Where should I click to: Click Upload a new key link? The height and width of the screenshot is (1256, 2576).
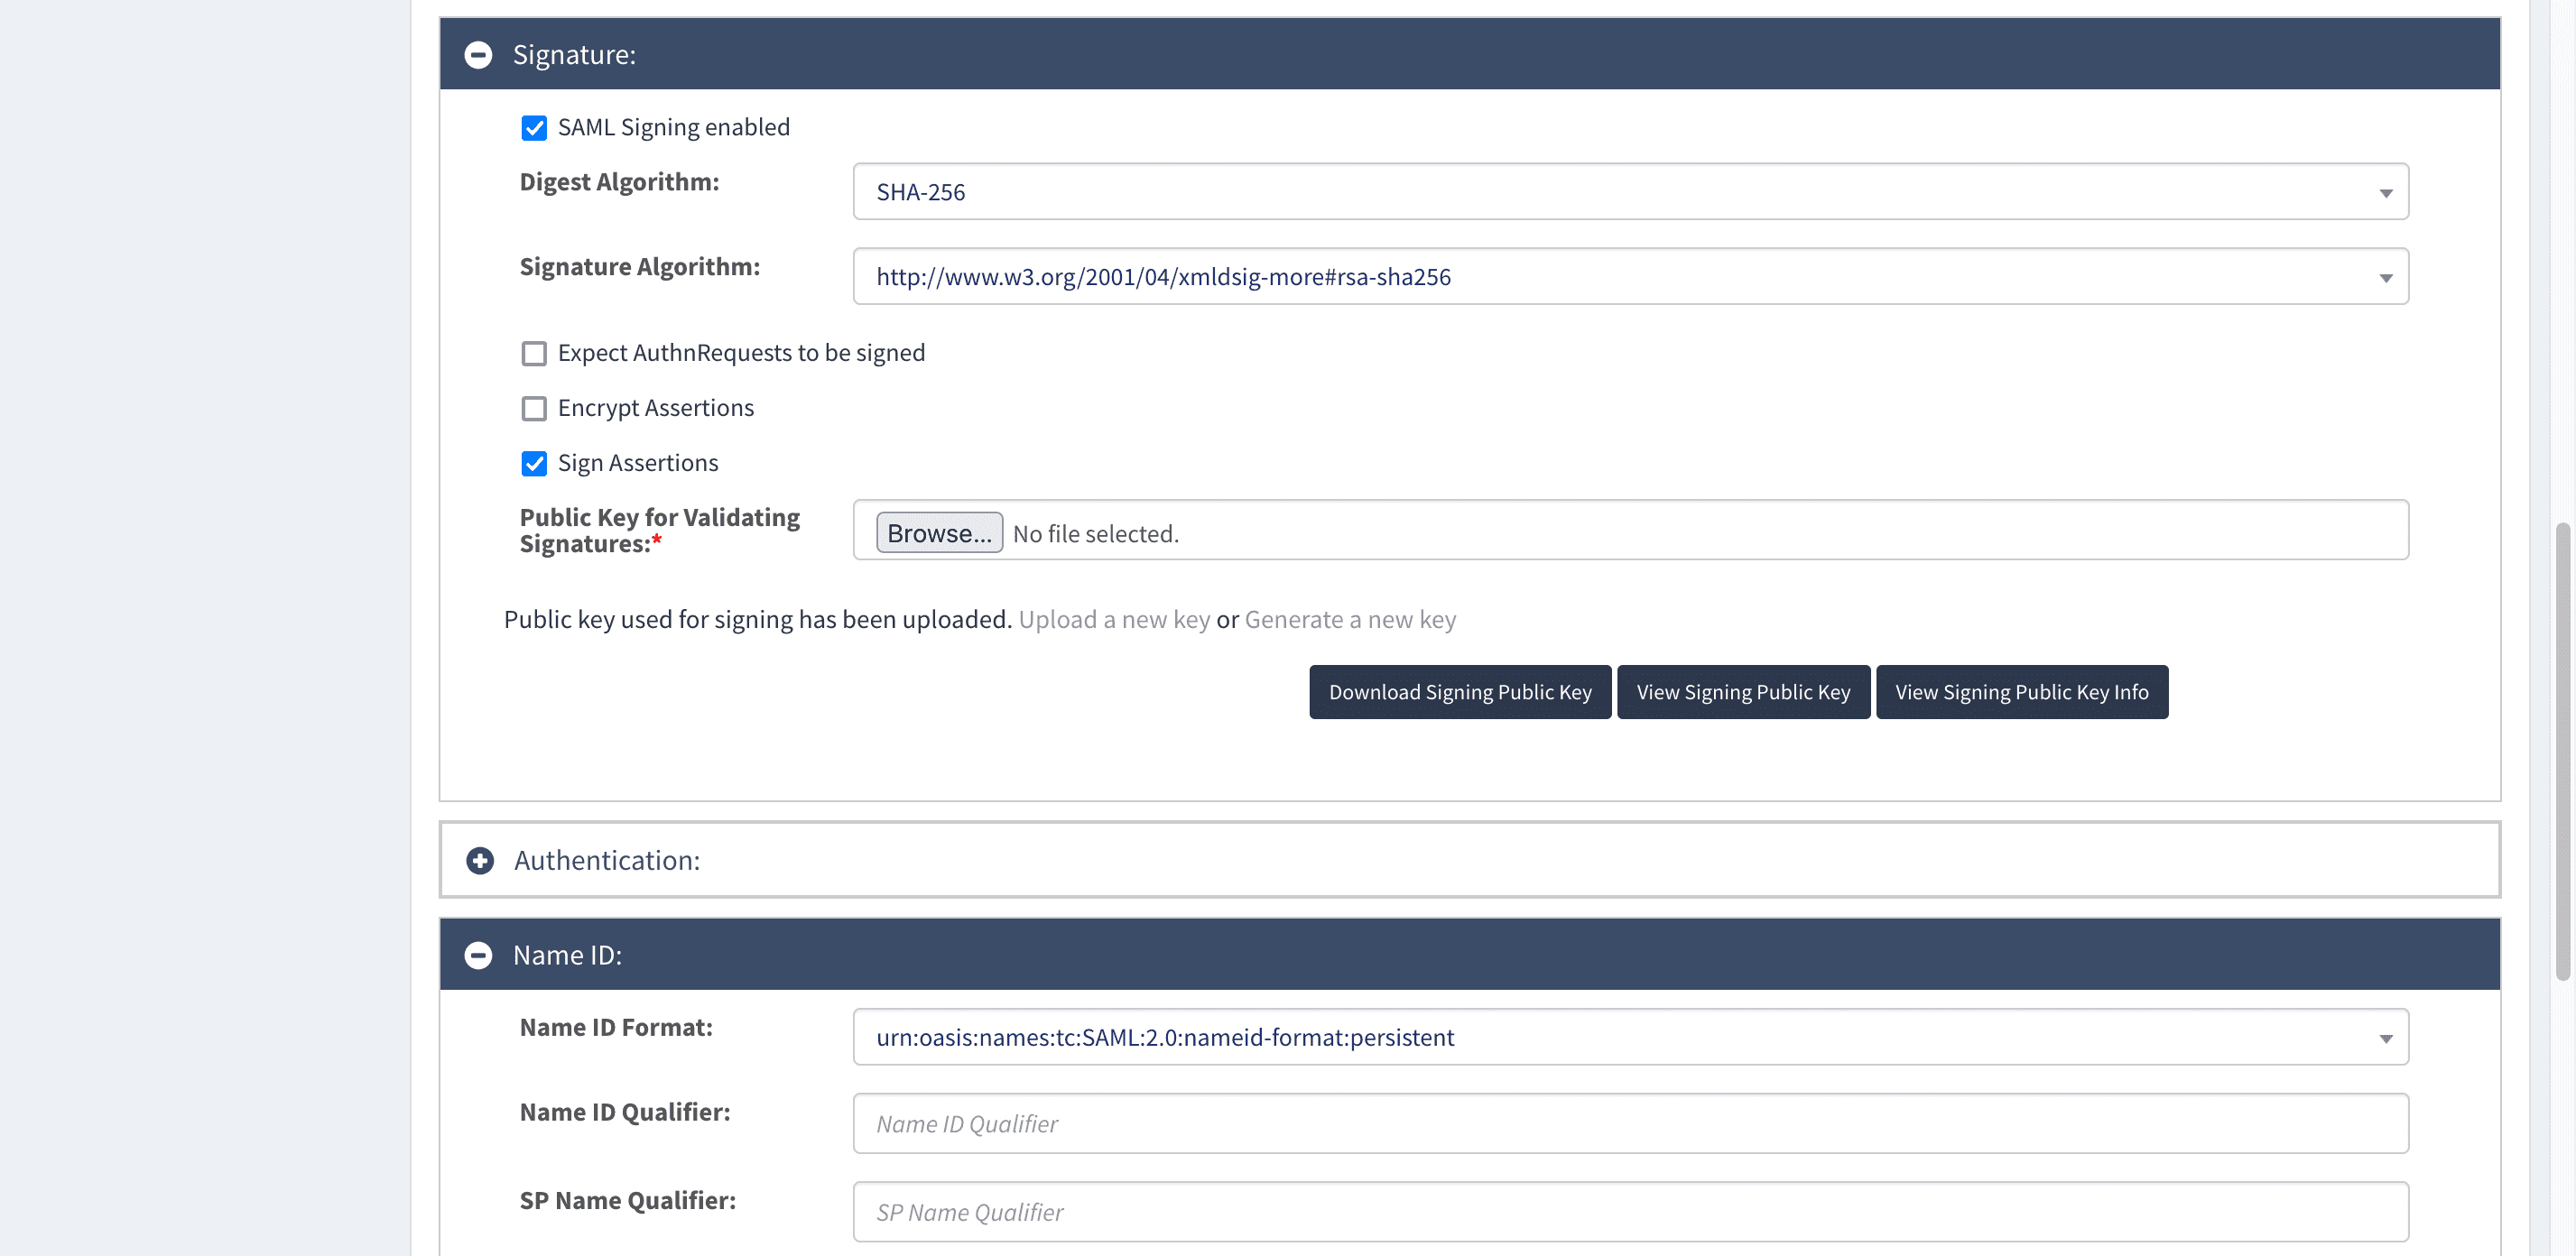click(x=1114, y=620)
